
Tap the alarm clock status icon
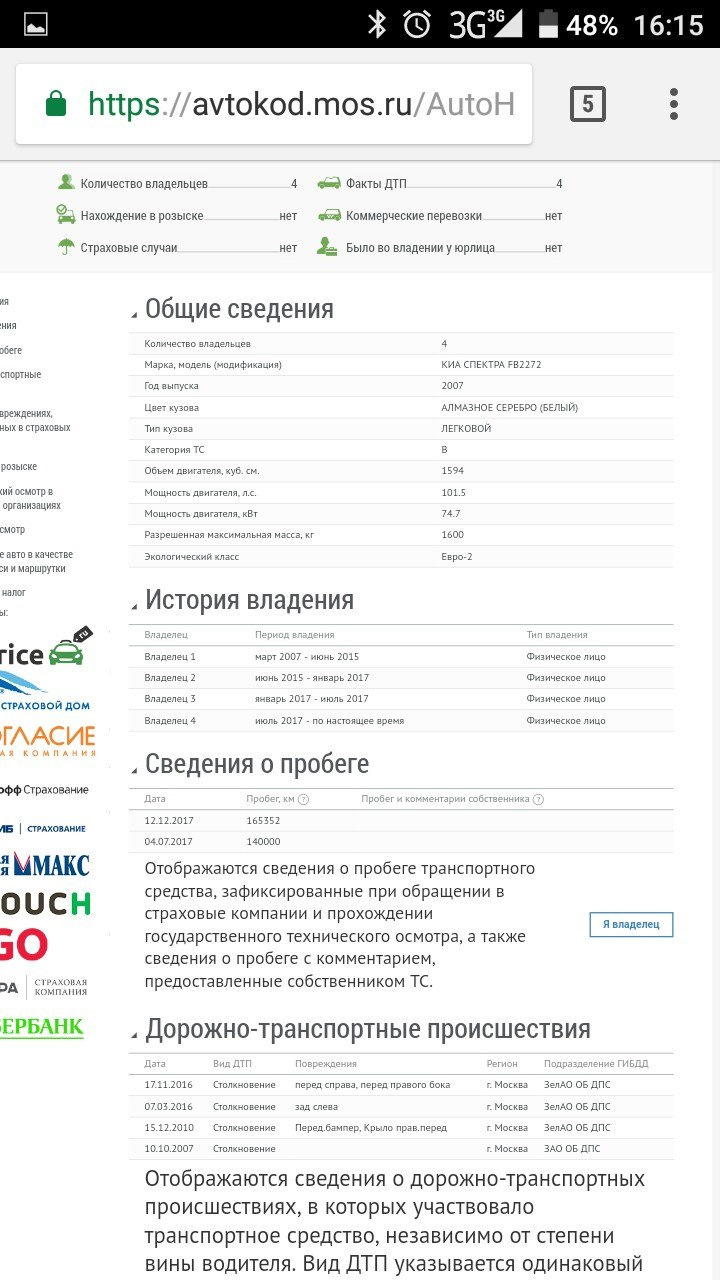[418, 24]
